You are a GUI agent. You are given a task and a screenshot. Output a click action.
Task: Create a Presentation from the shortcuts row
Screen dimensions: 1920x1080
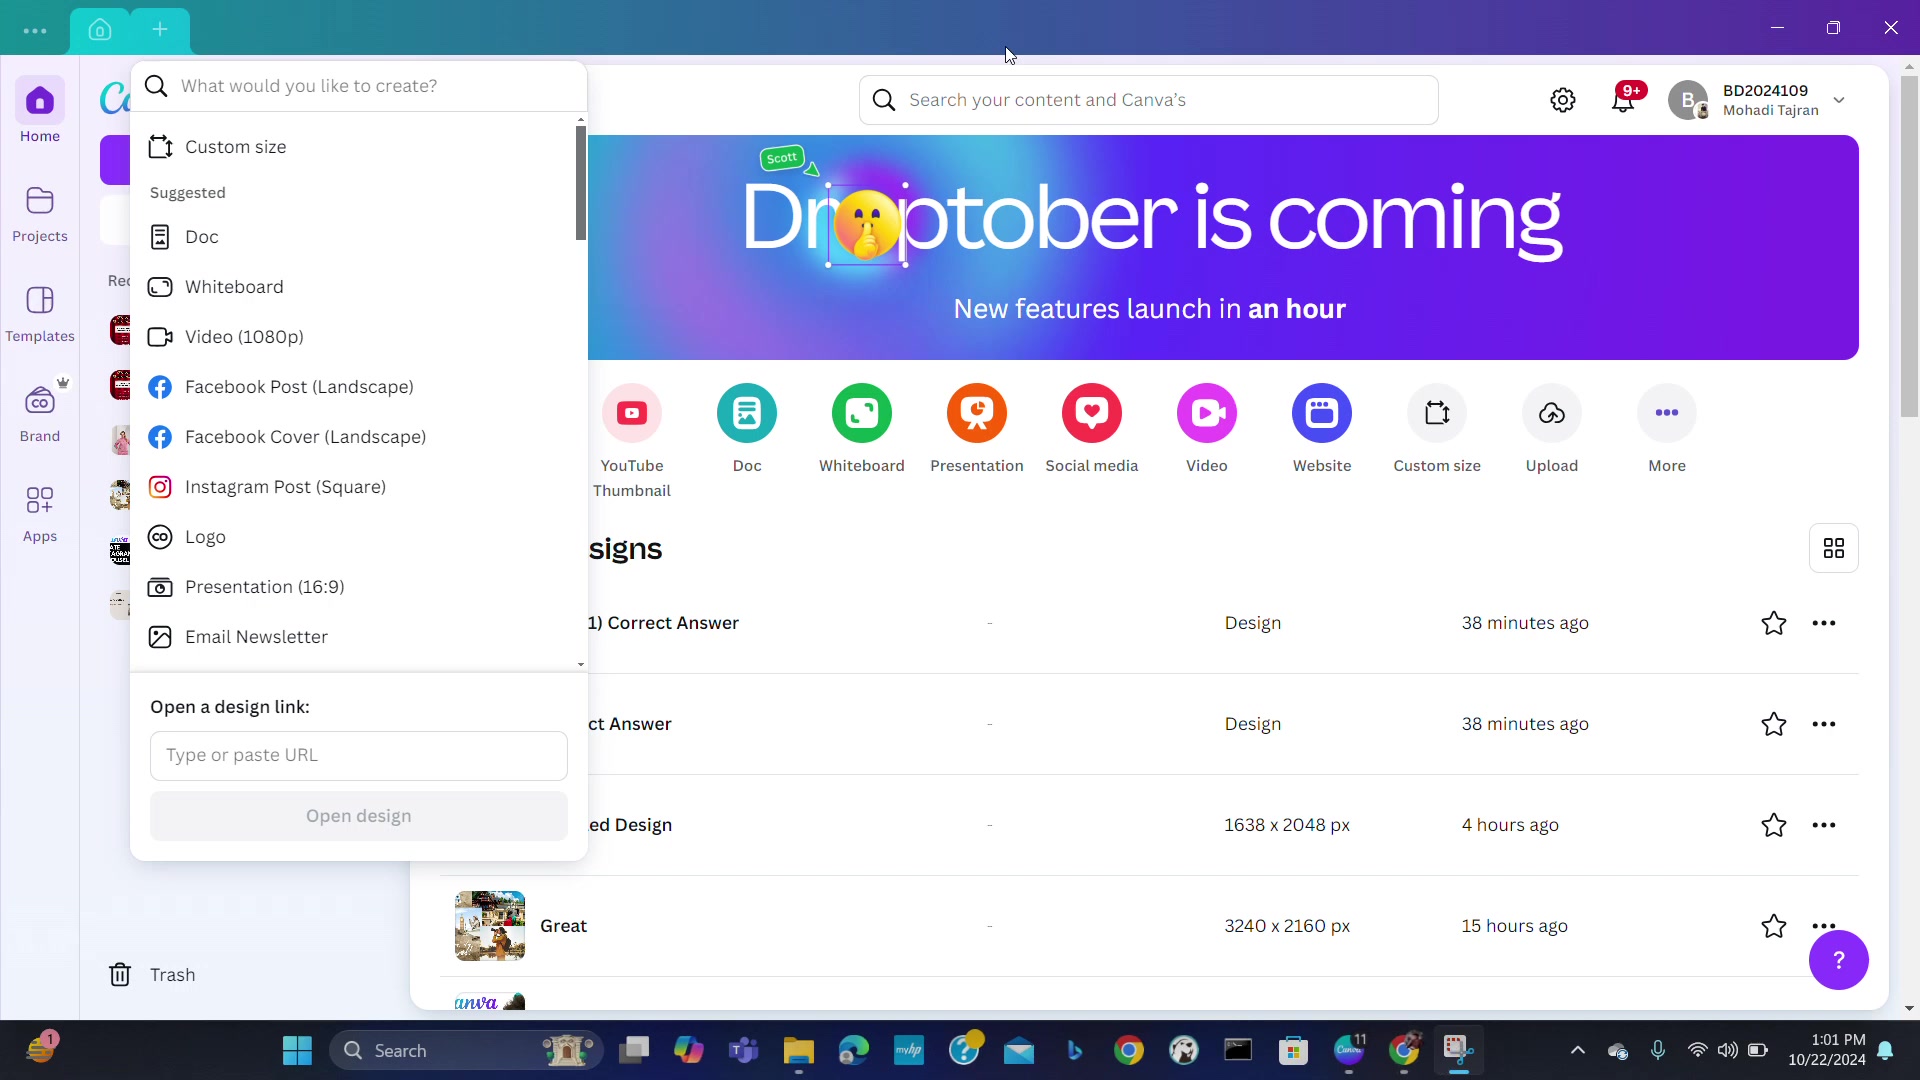977,428
